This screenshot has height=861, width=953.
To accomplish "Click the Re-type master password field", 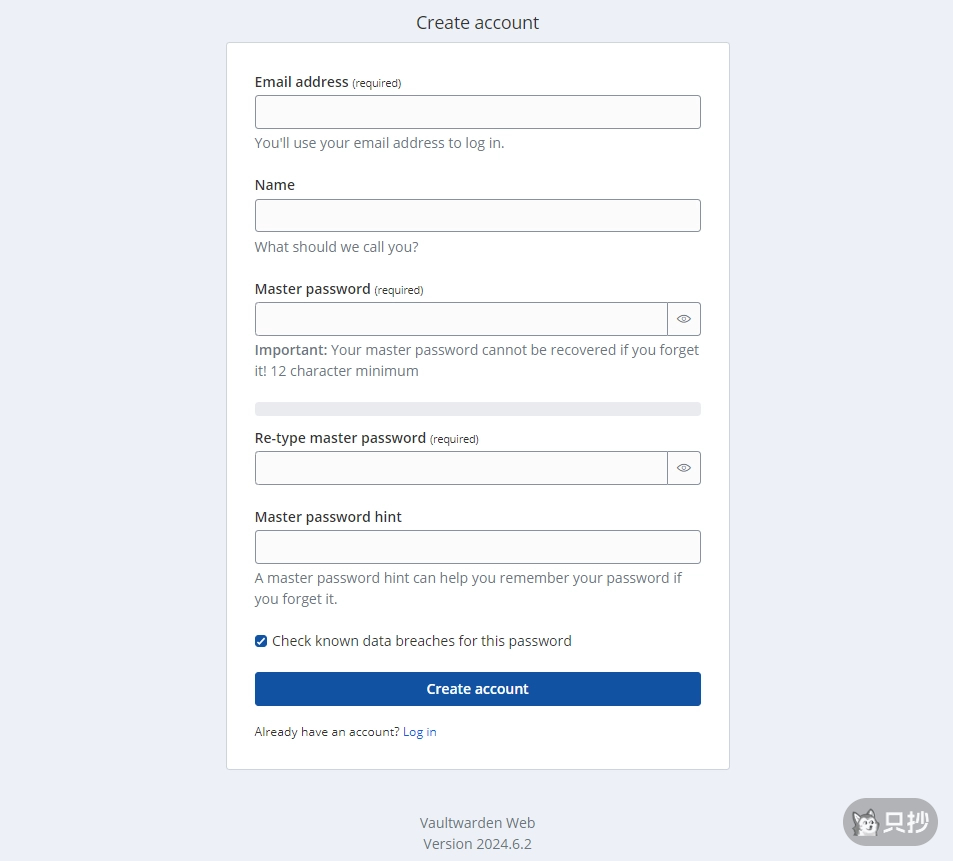I will pos(461,468).
